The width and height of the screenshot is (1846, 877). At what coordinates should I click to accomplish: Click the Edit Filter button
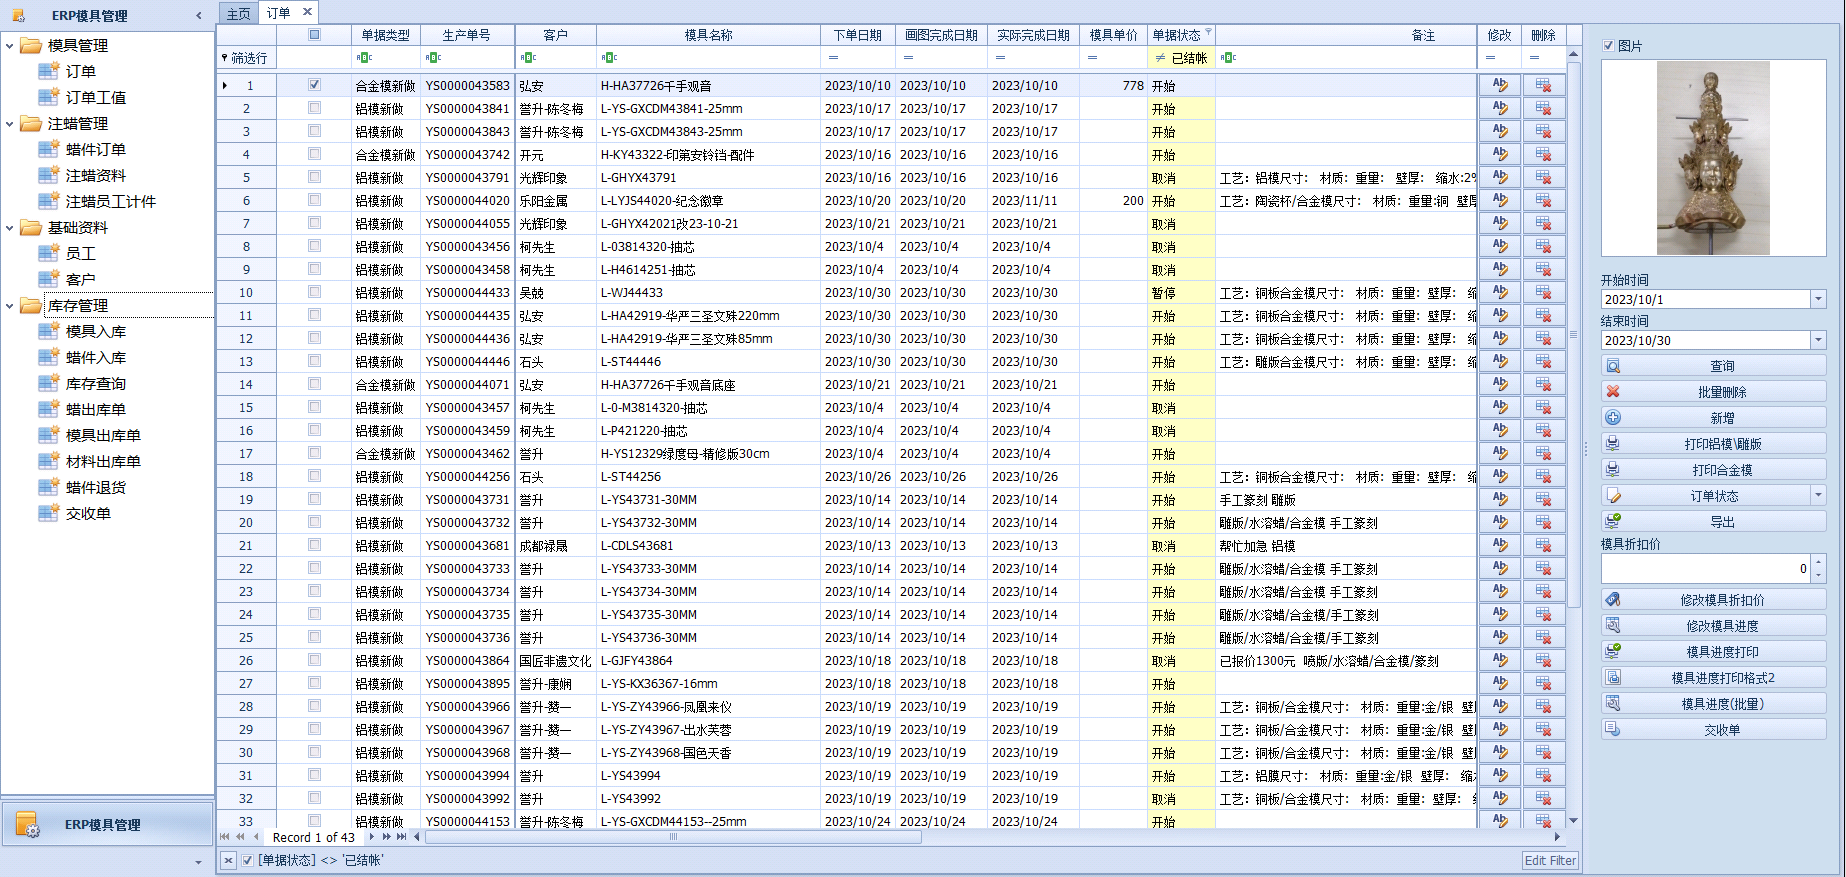(1549, 860)
